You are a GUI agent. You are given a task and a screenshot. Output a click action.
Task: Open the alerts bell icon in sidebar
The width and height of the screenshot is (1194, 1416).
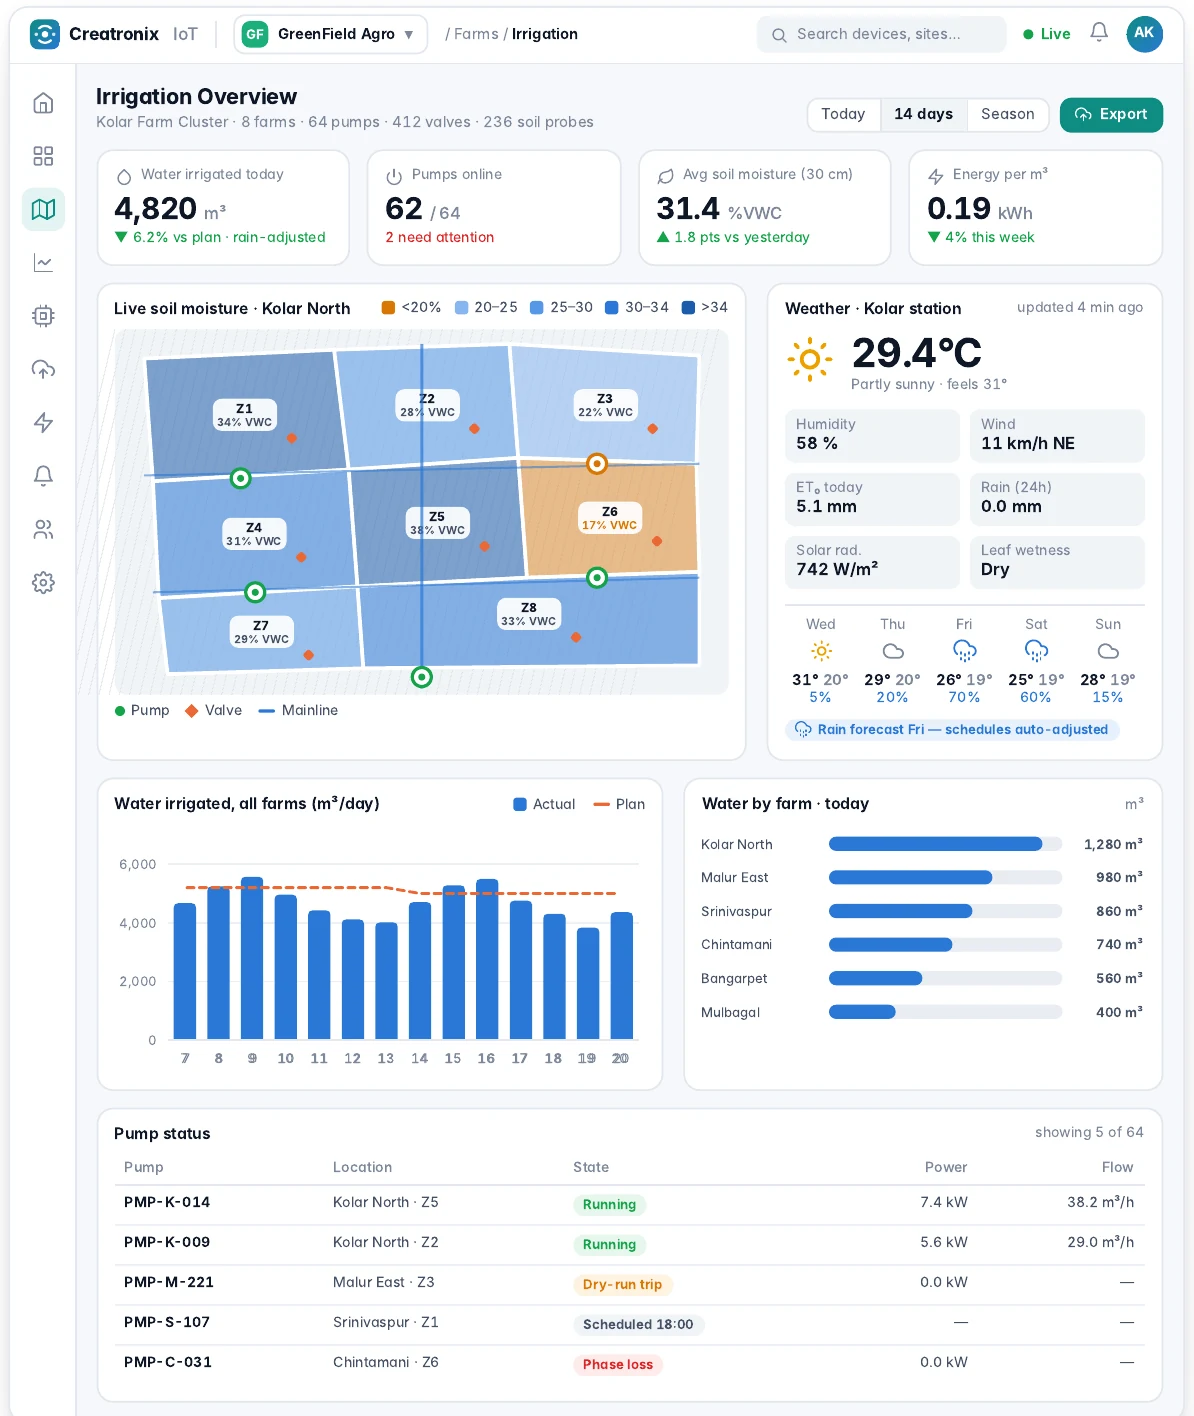[x=43, y=476]
